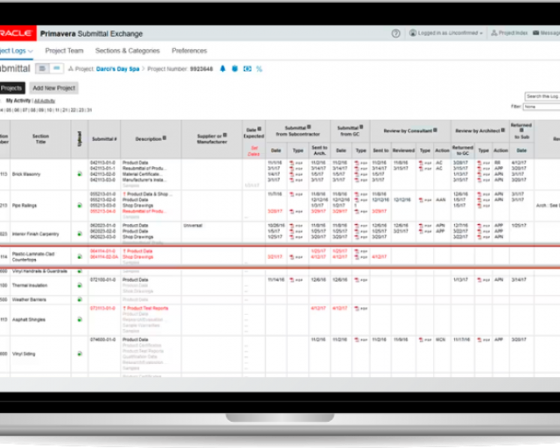560x448 pixels.
Task: Click info icon on Date Expected header
Action: tap(259, 129)
